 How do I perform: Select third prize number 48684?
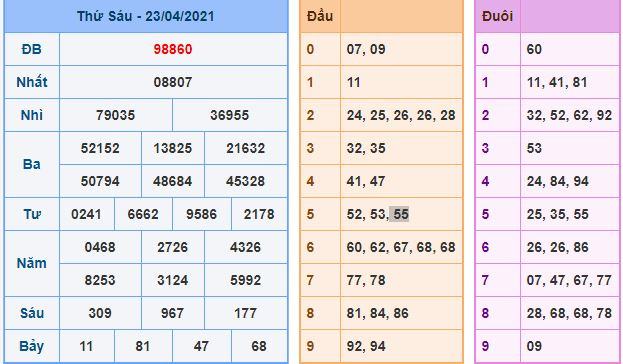[173, 181]
